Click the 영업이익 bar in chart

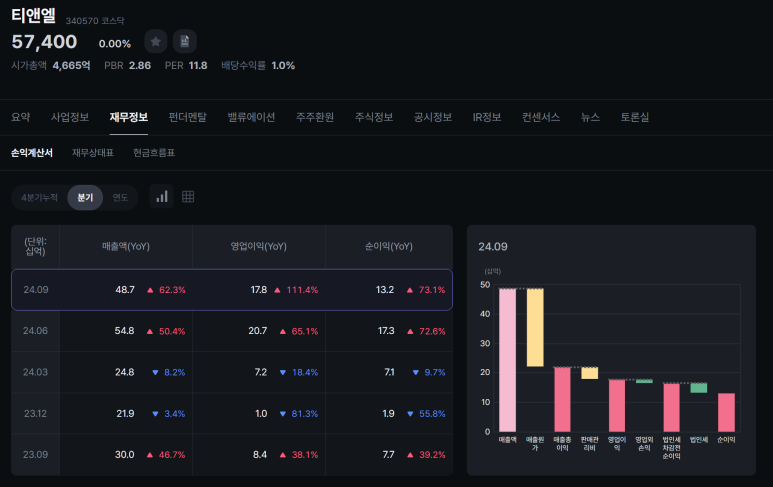pos(617,406)
